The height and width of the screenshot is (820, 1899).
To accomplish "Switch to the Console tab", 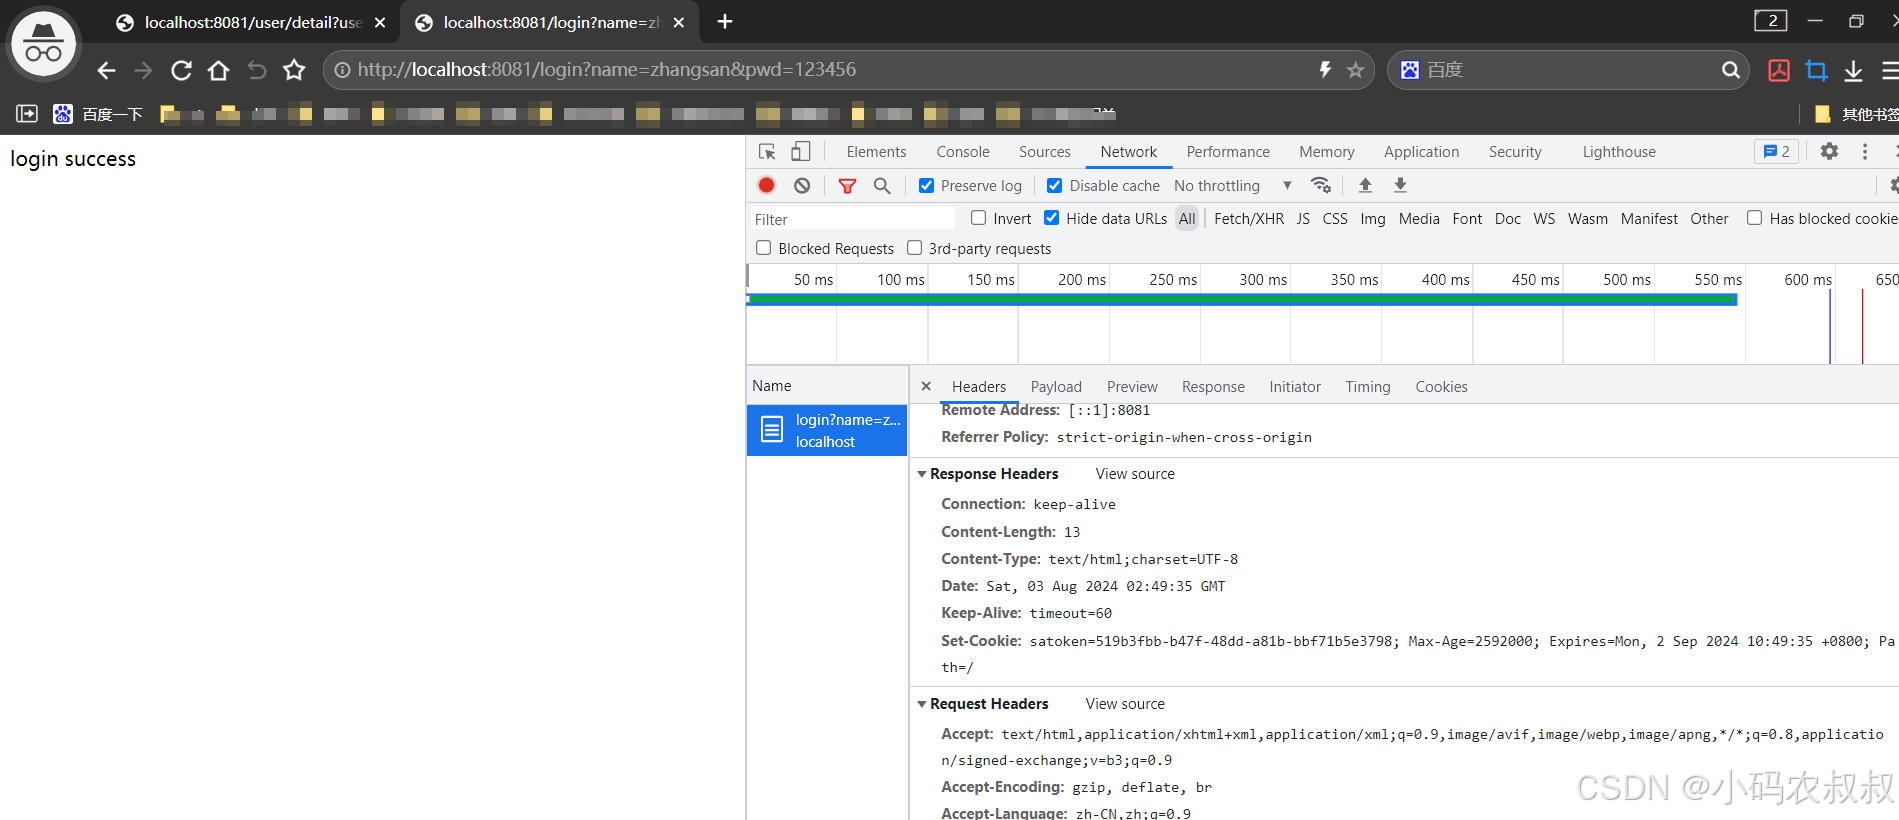I will click(962, 152).
